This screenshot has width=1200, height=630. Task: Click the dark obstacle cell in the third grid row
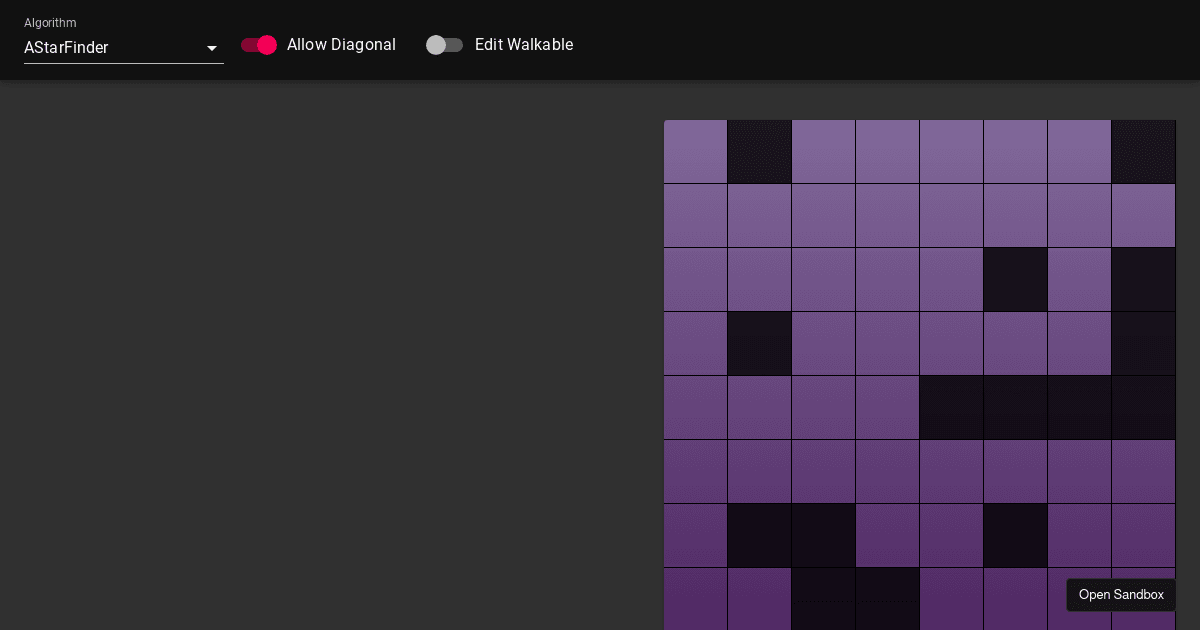pyautogui.click(x=1016, y=279)
